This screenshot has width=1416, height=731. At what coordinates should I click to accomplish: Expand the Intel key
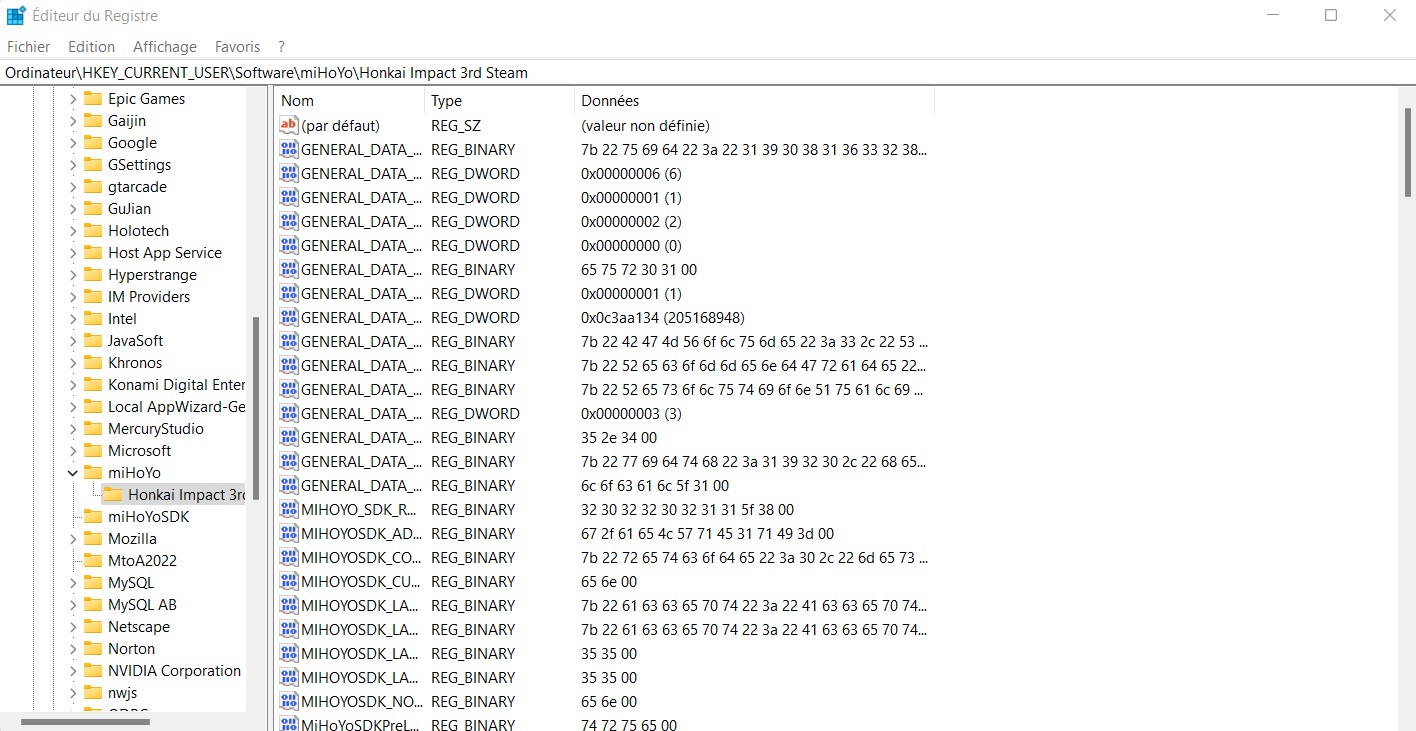point(73,319)
